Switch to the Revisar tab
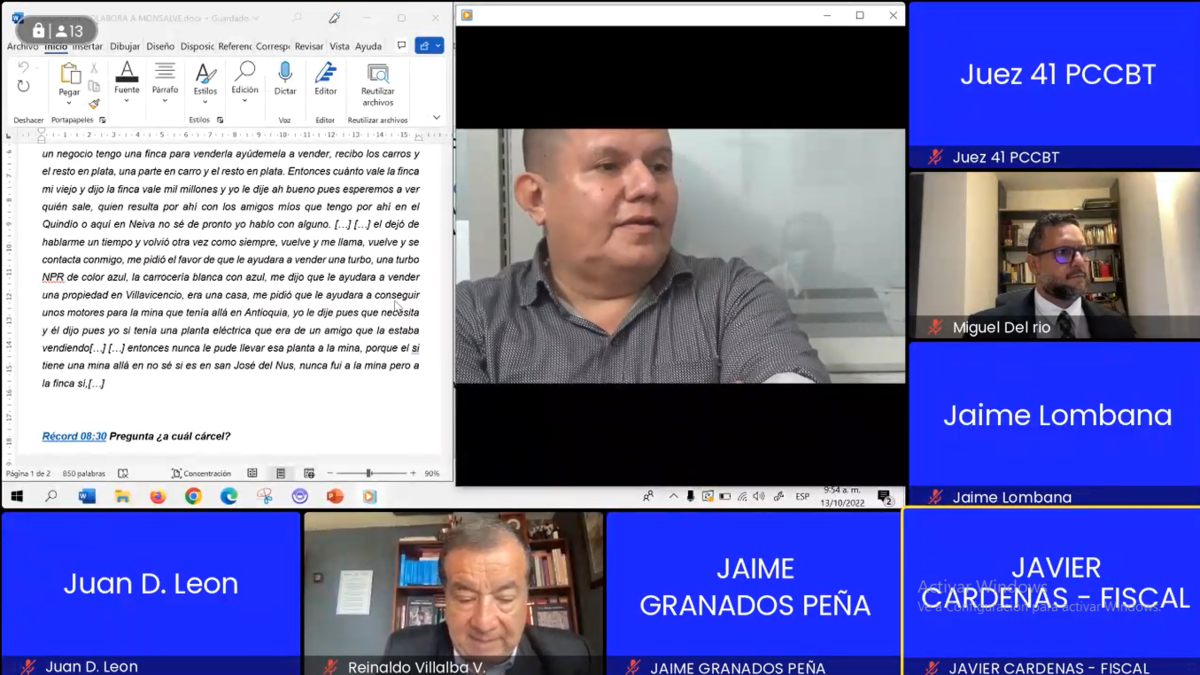1200x675 pixels. click(309, 46)
